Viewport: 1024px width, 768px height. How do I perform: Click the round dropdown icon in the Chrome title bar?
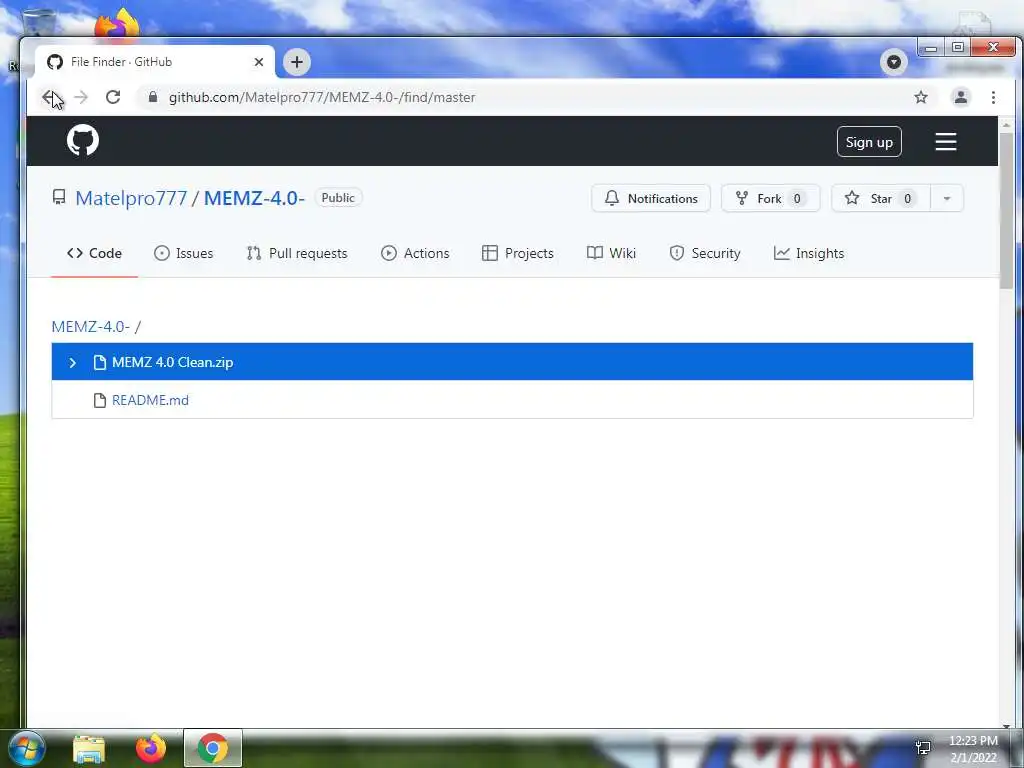pos(894,62)
